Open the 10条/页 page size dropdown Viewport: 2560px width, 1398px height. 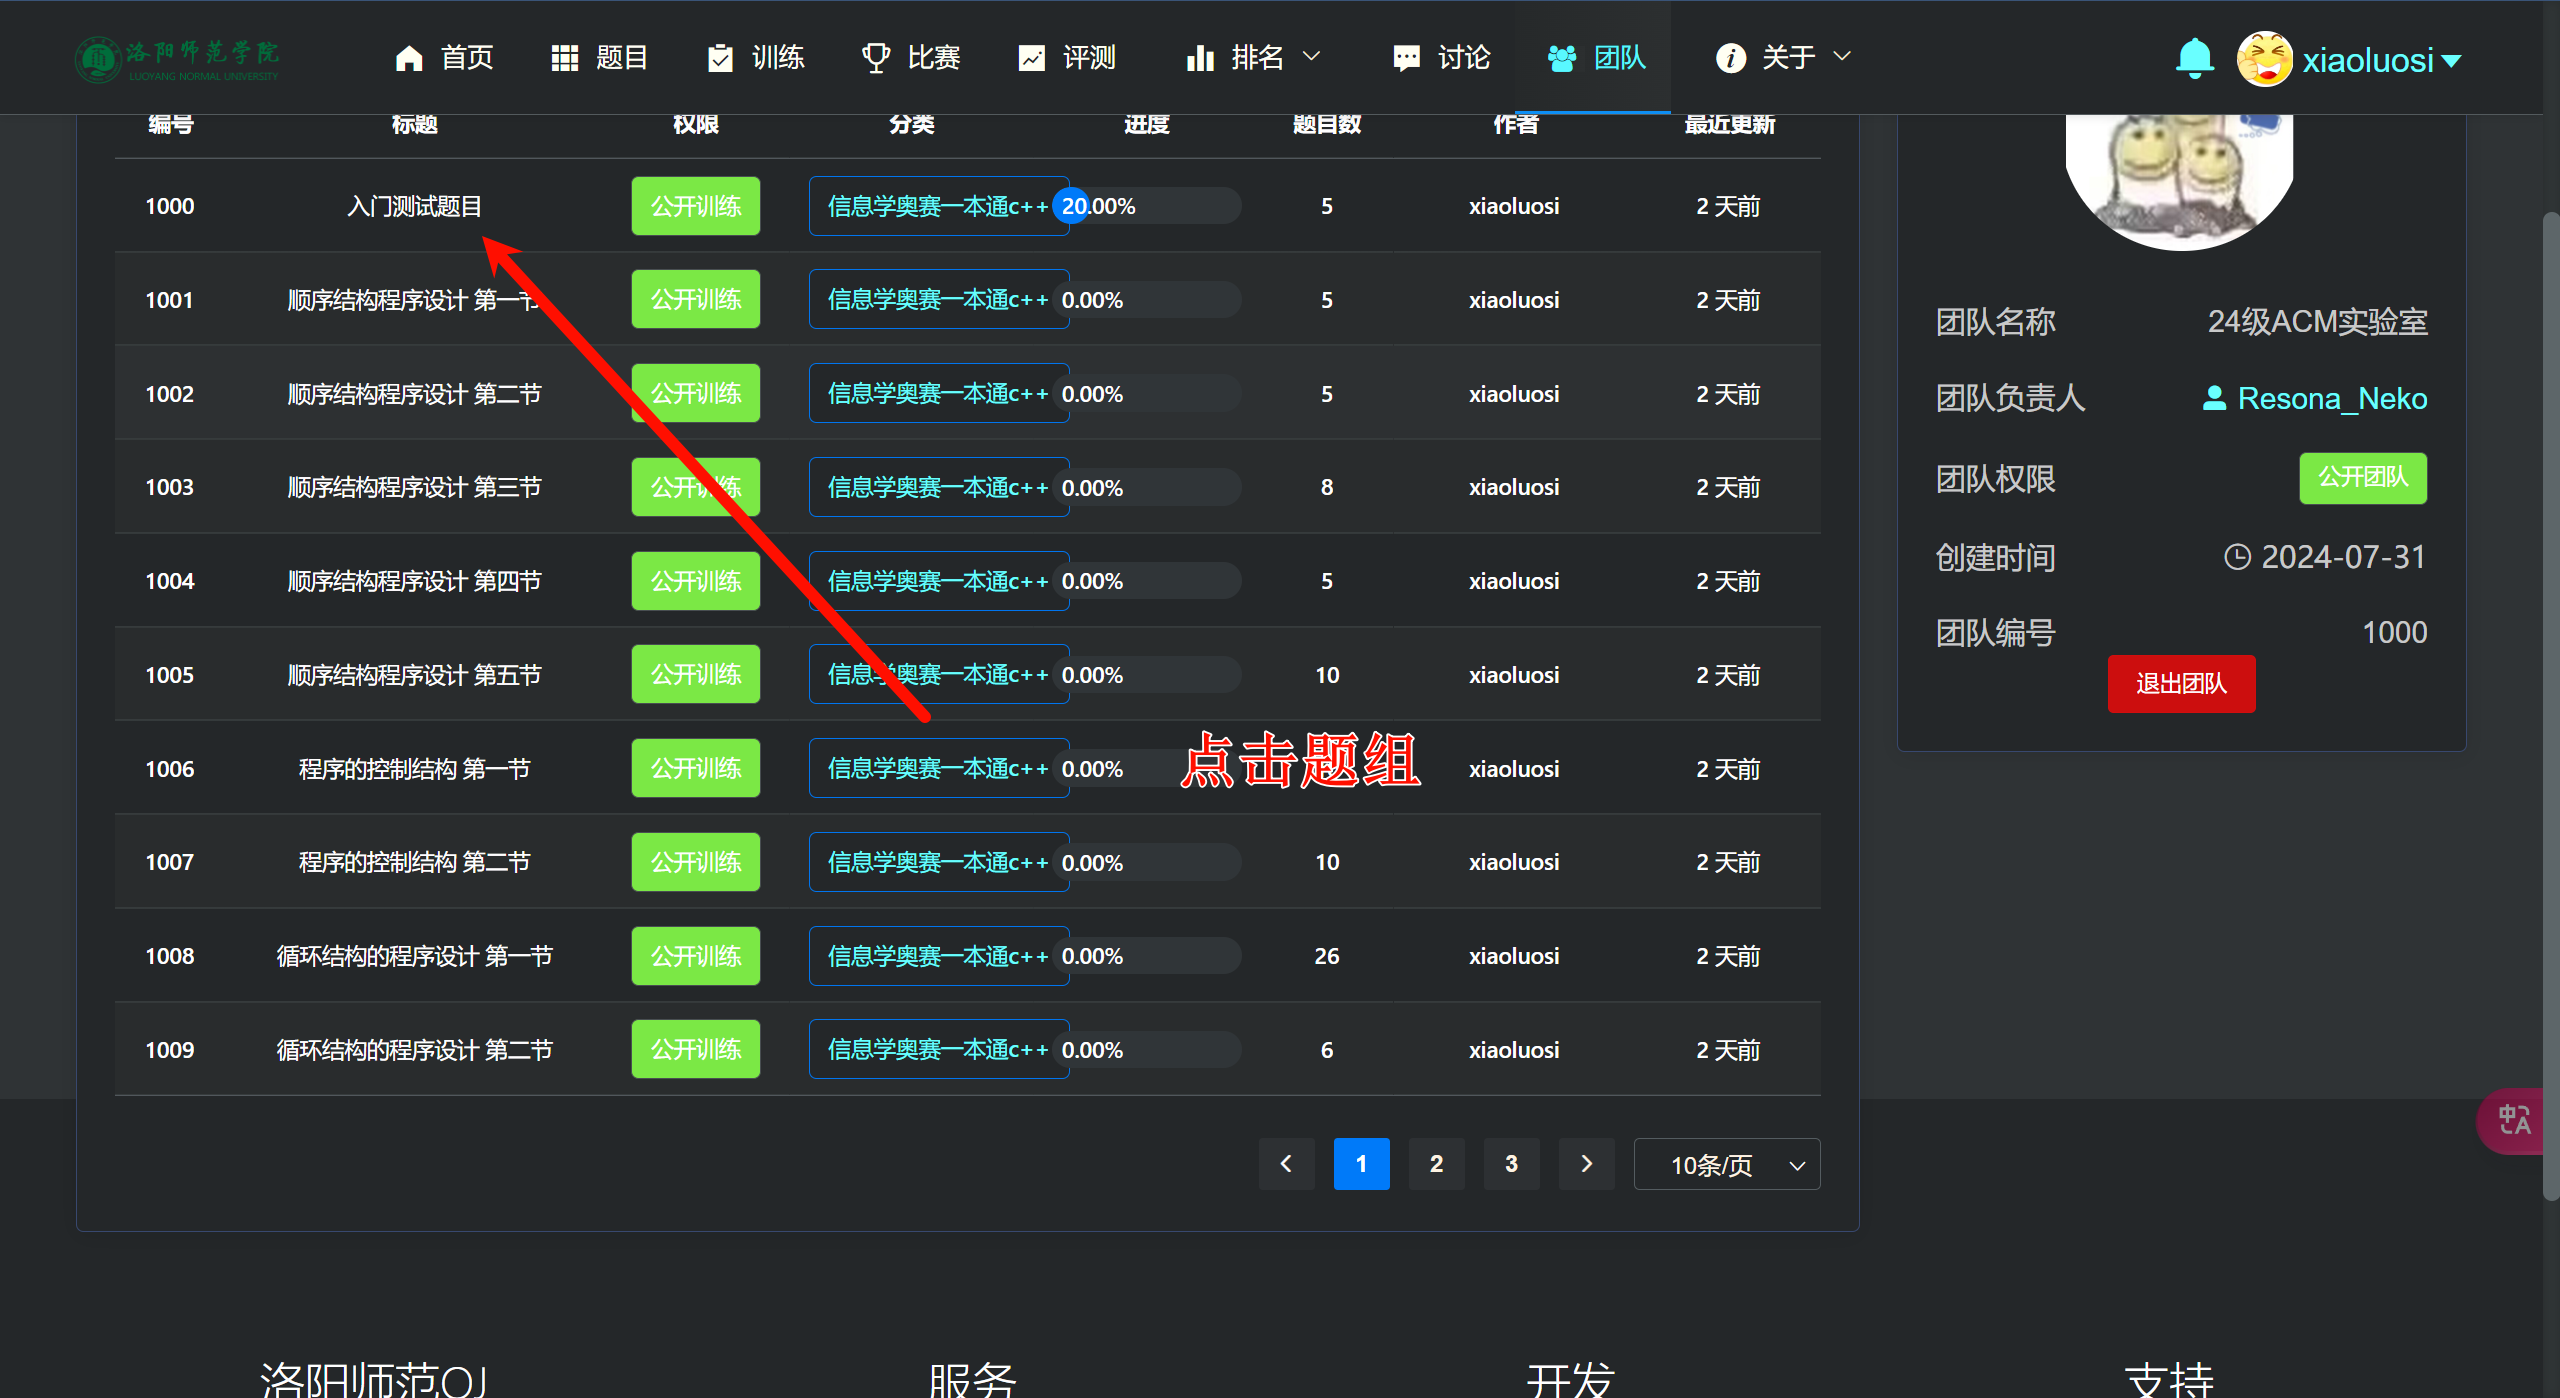point(1727,1165)
